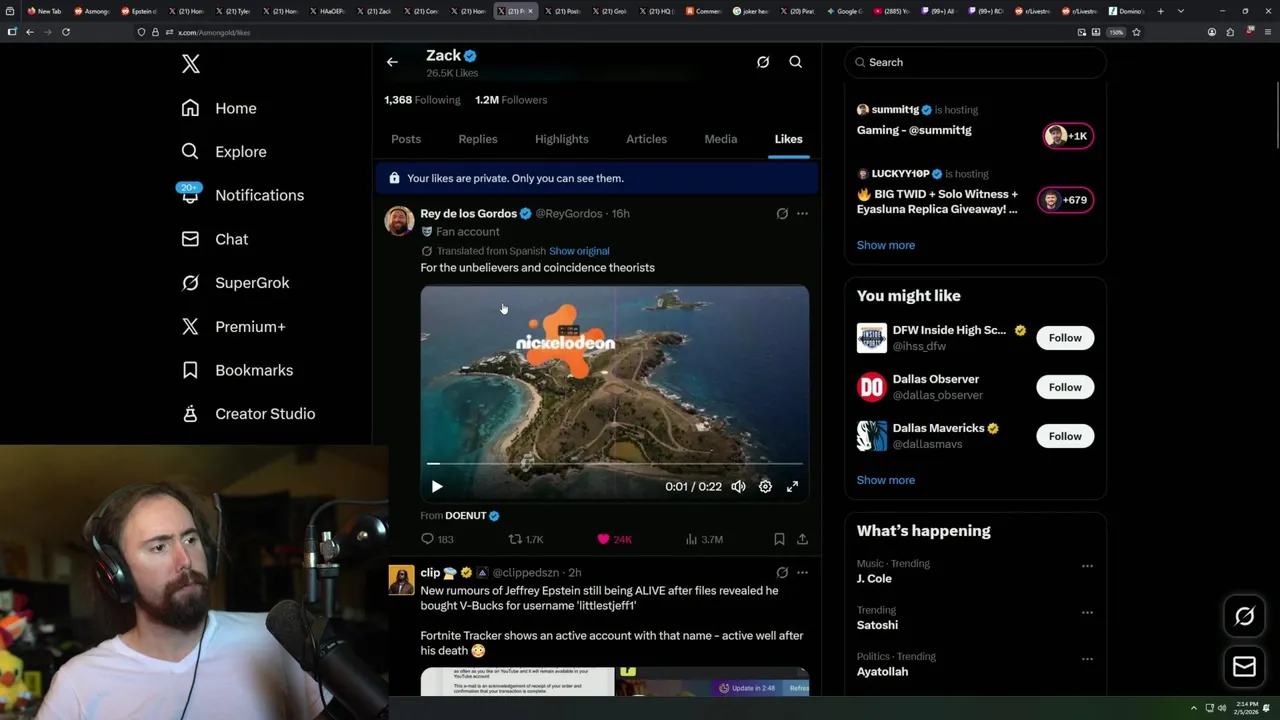The height and width of the screenshot is (720, 1280).
Task: Open Rey de los Gordos avatar
Action: click(x=400, y=221)
